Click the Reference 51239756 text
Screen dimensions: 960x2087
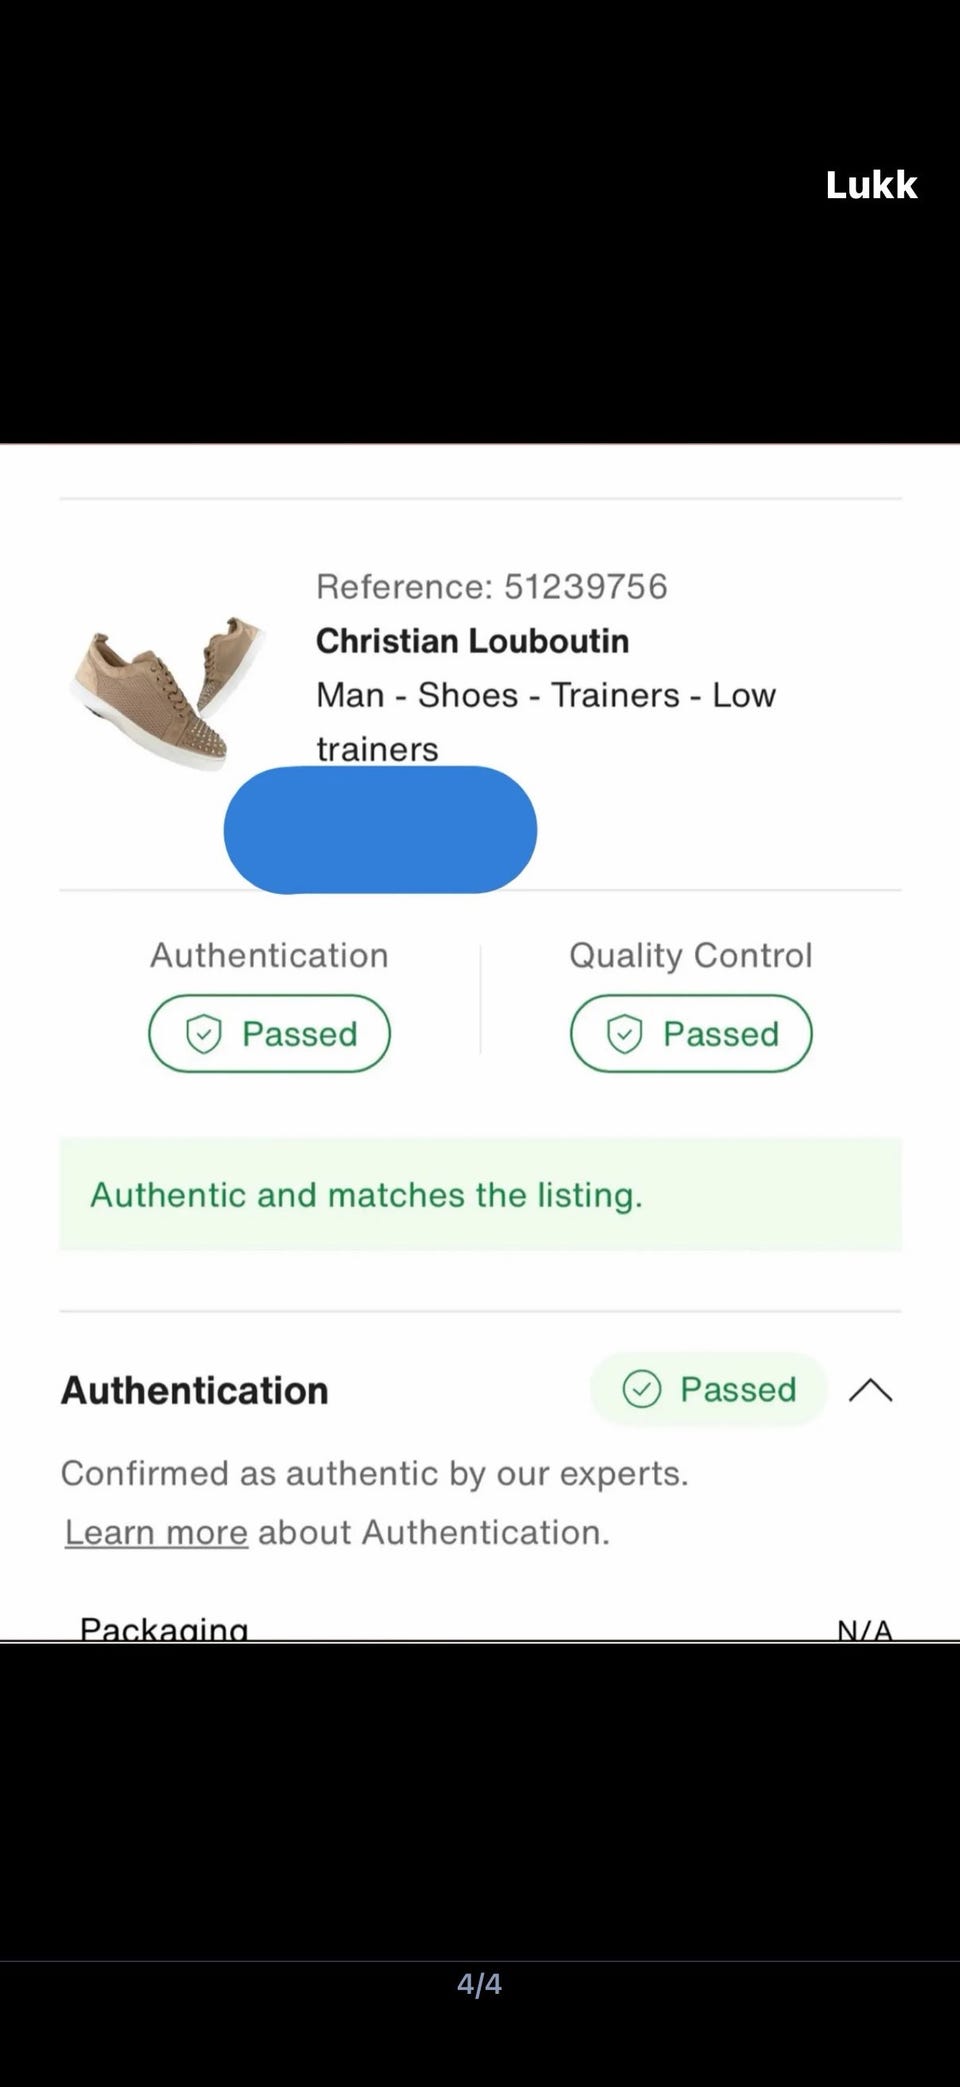pyautogui.click(x=491, y=586)
